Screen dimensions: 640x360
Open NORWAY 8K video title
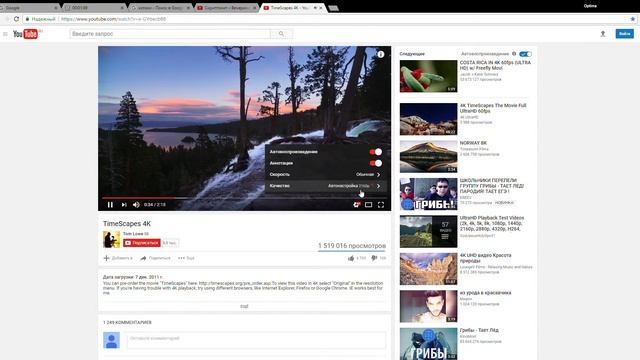coord(473,143)
